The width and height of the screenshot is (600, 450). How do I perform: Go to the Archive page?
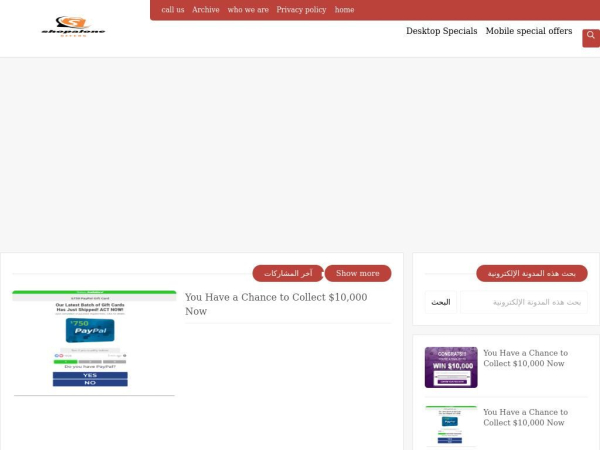[206, 10]
